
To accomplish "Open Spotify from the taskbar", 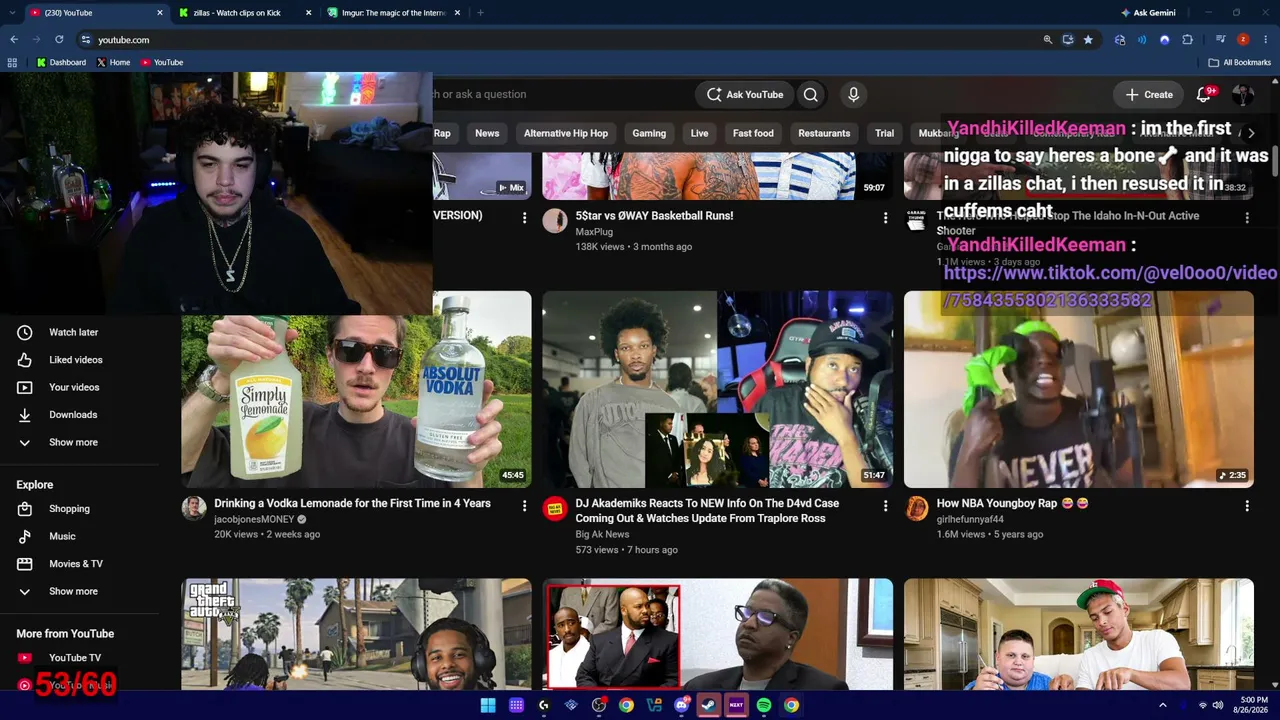I will (x=764, y=705).
